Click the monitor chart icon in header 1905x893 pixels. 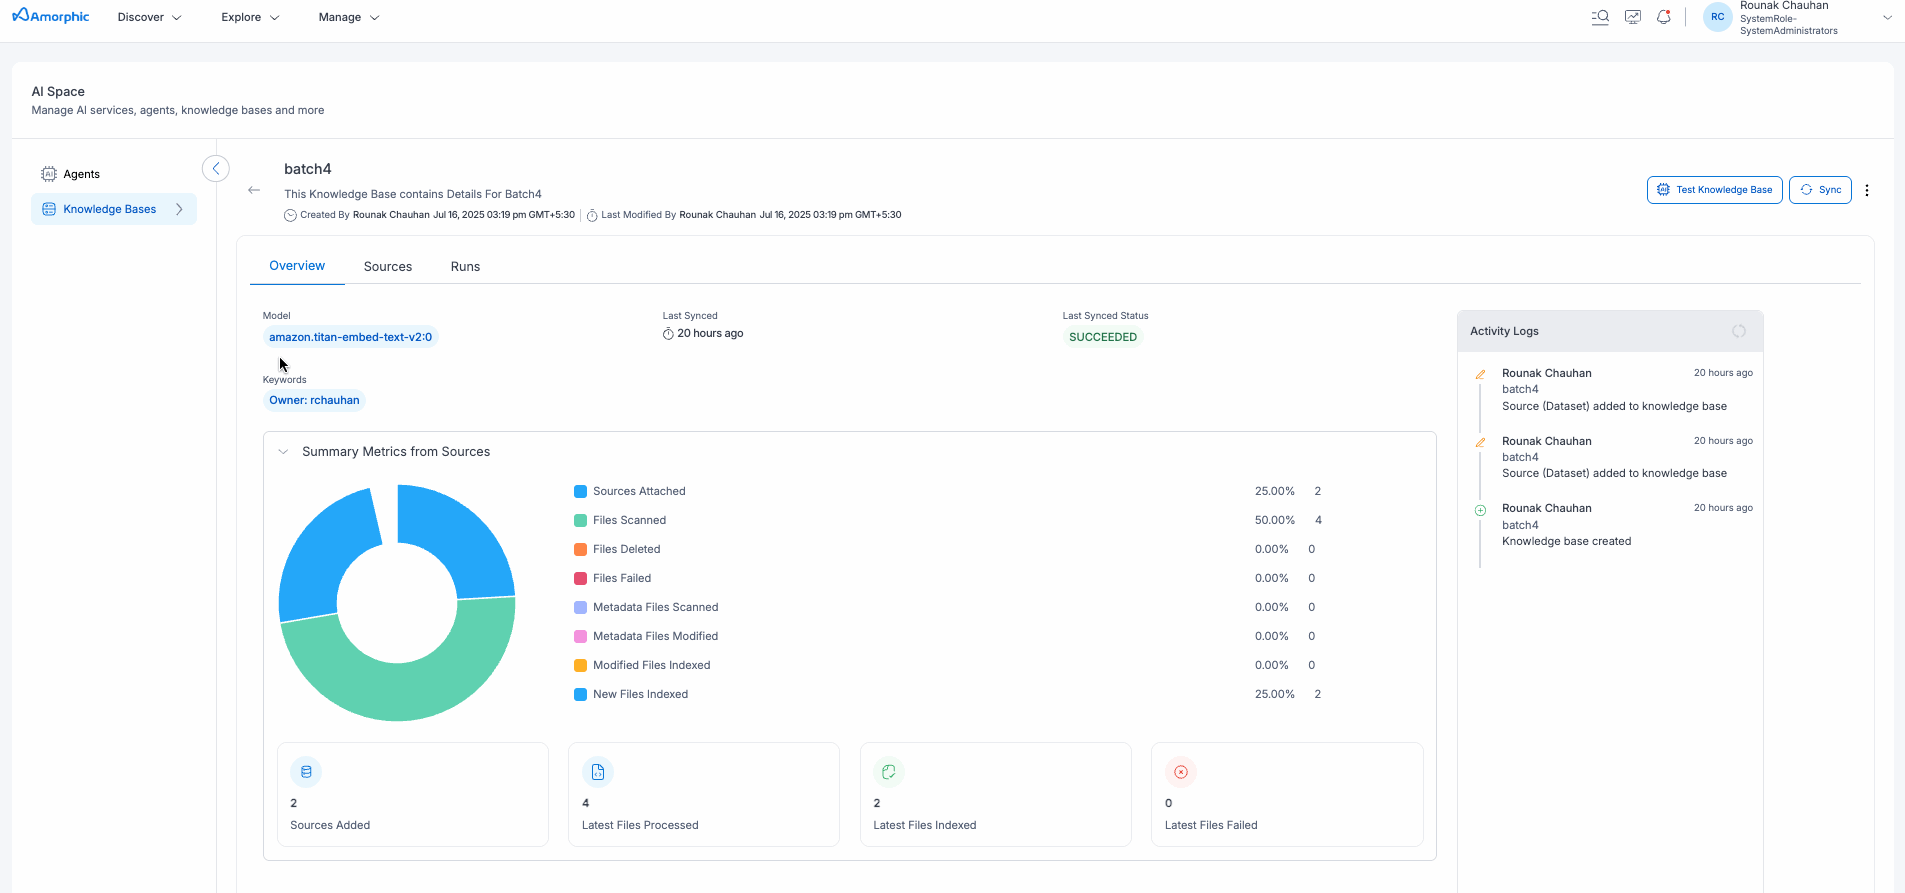(x=1633, y=17)
